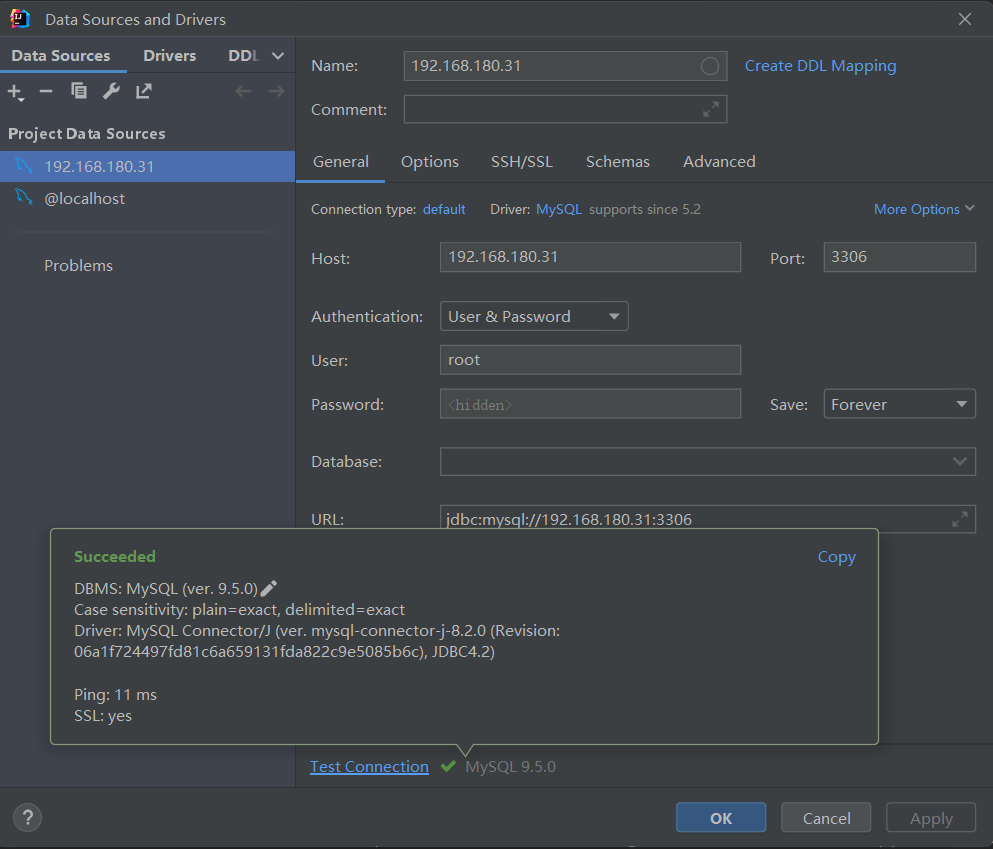Click the Apply button
This screenshot has height=849, width=993.
point(931,818)
